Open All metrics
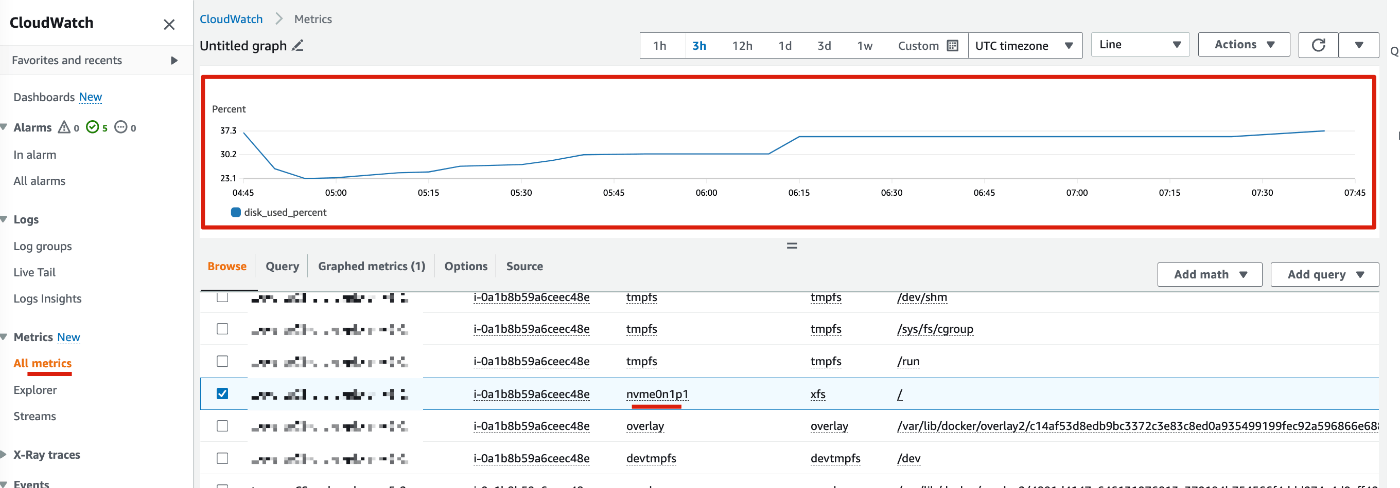 (x=43, y=363)
